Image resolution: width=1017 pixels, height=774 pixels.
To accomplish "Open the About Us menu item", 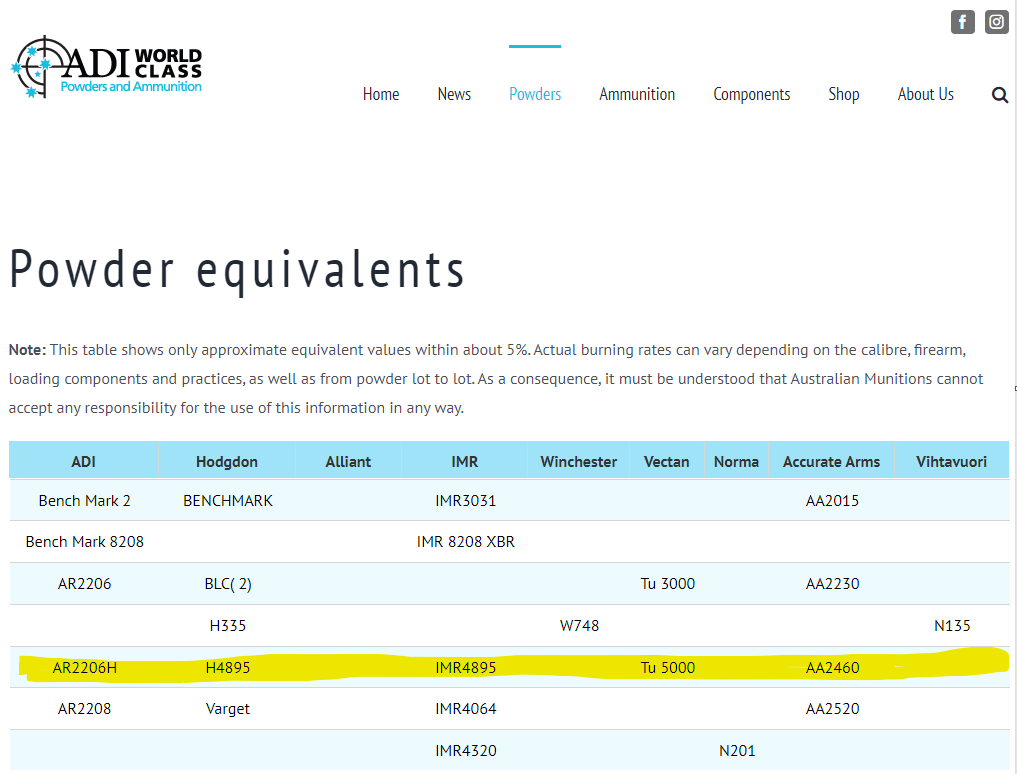I will (926, 94).
